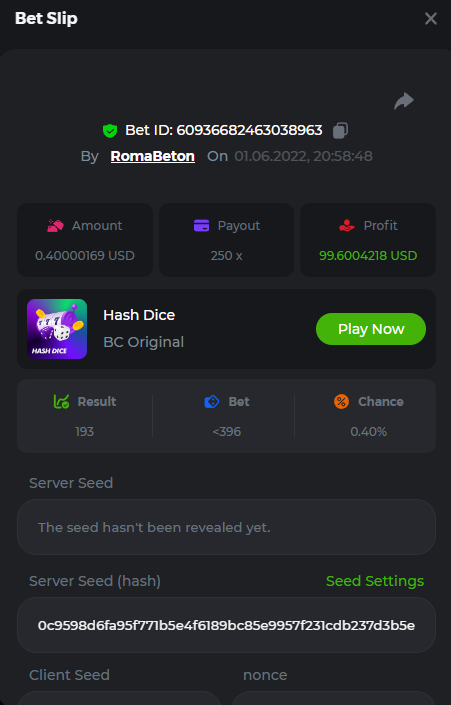Viewport: 451px width, 705px height.
Task: Click the Hash Dice title text
Action: (x=139, y=315)
